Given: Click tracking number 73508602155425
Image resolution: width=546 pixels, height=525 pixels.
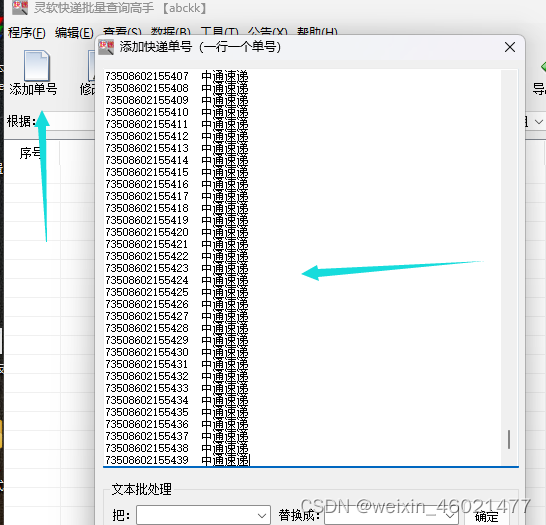Looking at the screenshot, I should click(x=147, y=292).
